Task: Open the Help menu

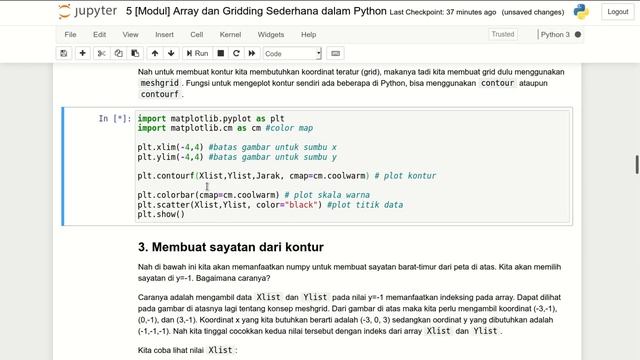Action: pyautogui.click(x=309, y=35)
